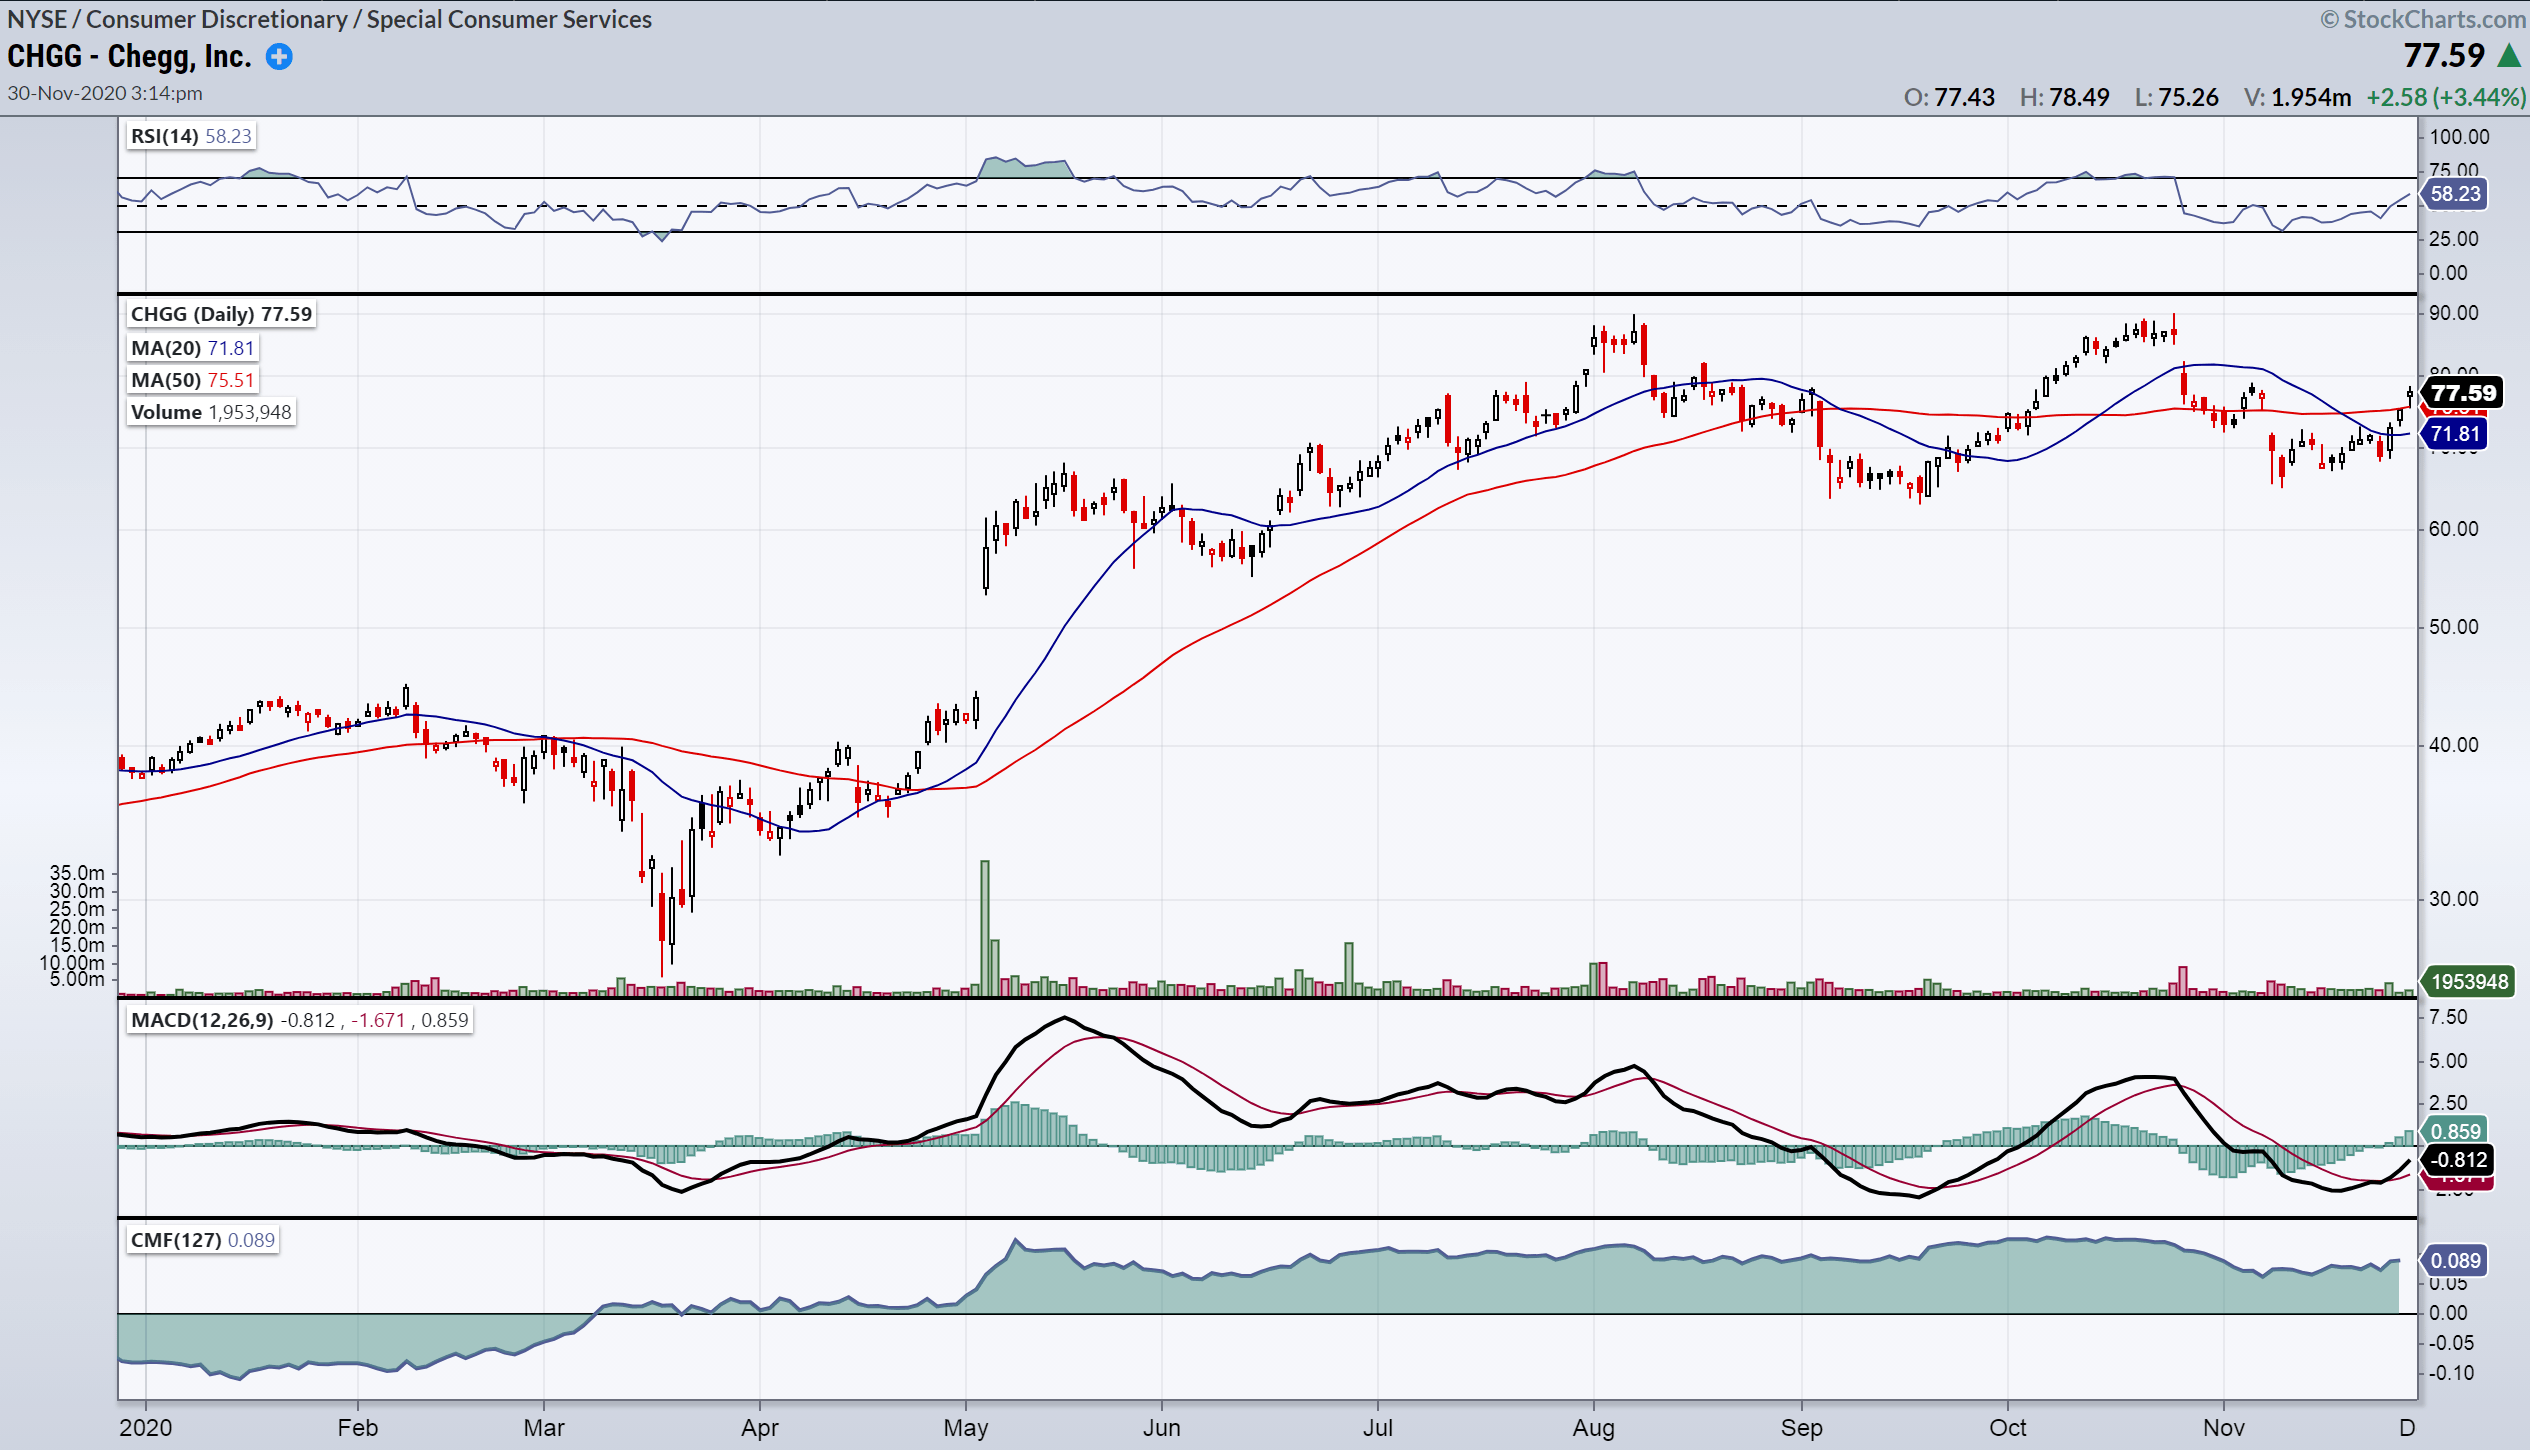Viewport: 2530px width, 1450px height.
Task: Open Special Consumer Services industry link
Action: coord(509,19)
